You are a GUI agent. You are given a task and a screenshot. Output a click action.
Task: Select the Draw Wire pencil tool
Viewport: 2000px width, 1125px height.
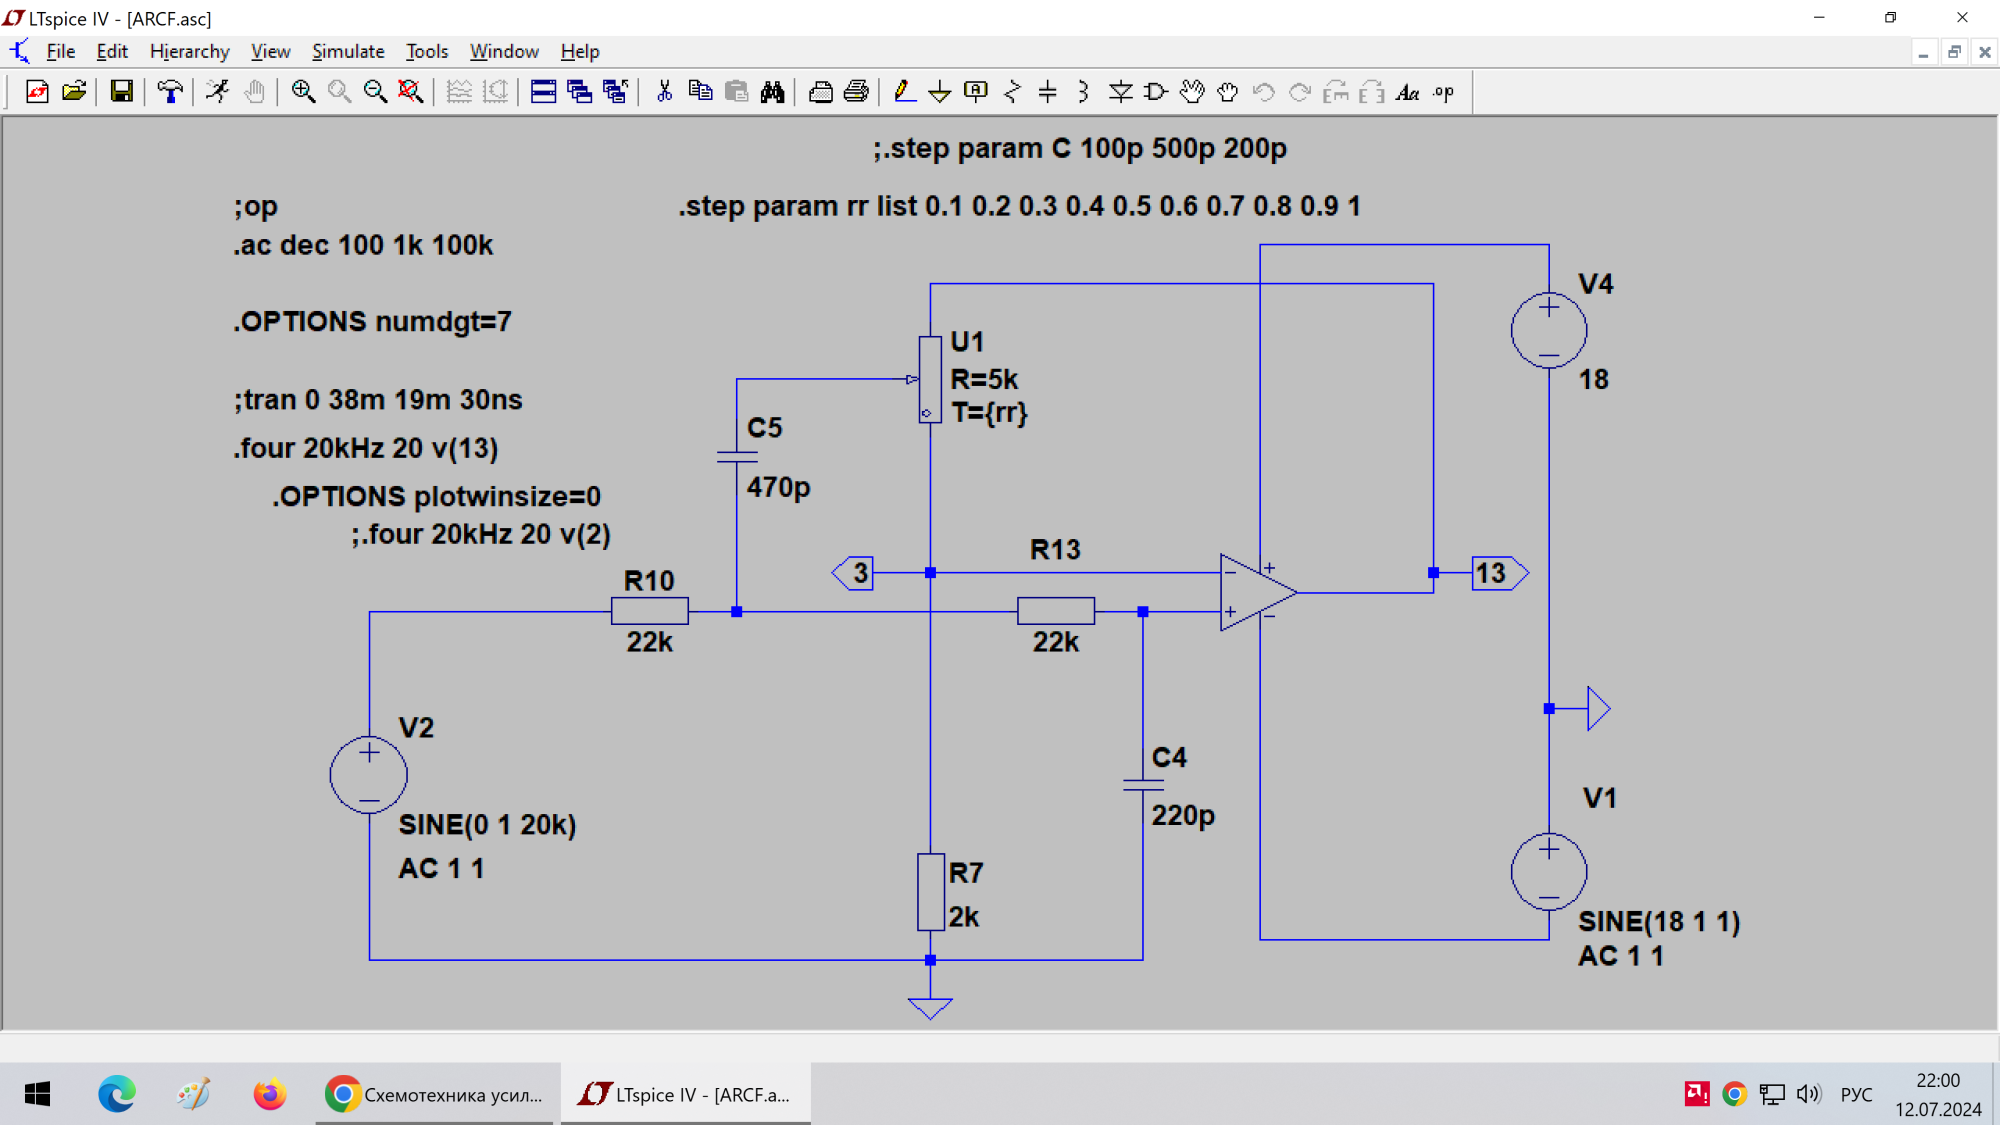pyautogui.click(x=903, y=92)
